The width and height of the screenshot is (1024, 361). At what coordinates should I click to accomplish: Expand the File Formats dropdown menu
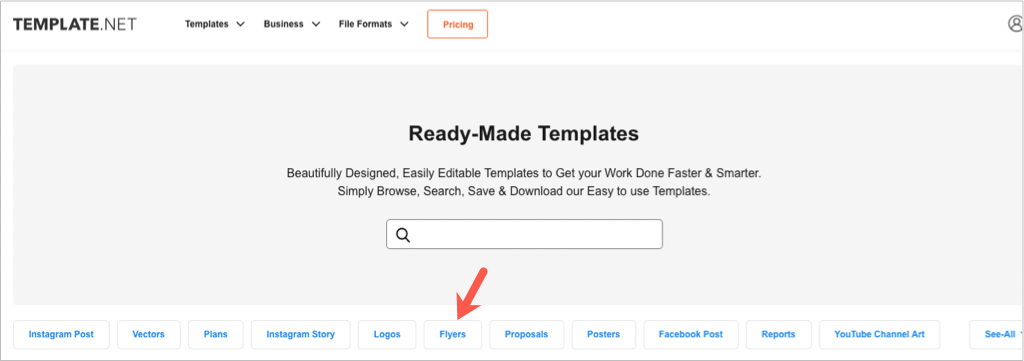[x=374, y=24]
